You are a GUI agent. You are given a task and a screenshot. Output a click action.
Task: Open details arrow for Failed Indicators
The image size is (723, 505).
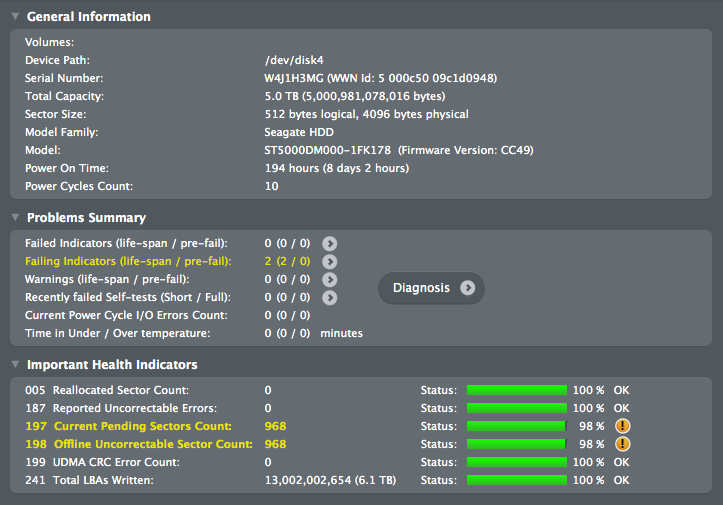tap(329, 244)
